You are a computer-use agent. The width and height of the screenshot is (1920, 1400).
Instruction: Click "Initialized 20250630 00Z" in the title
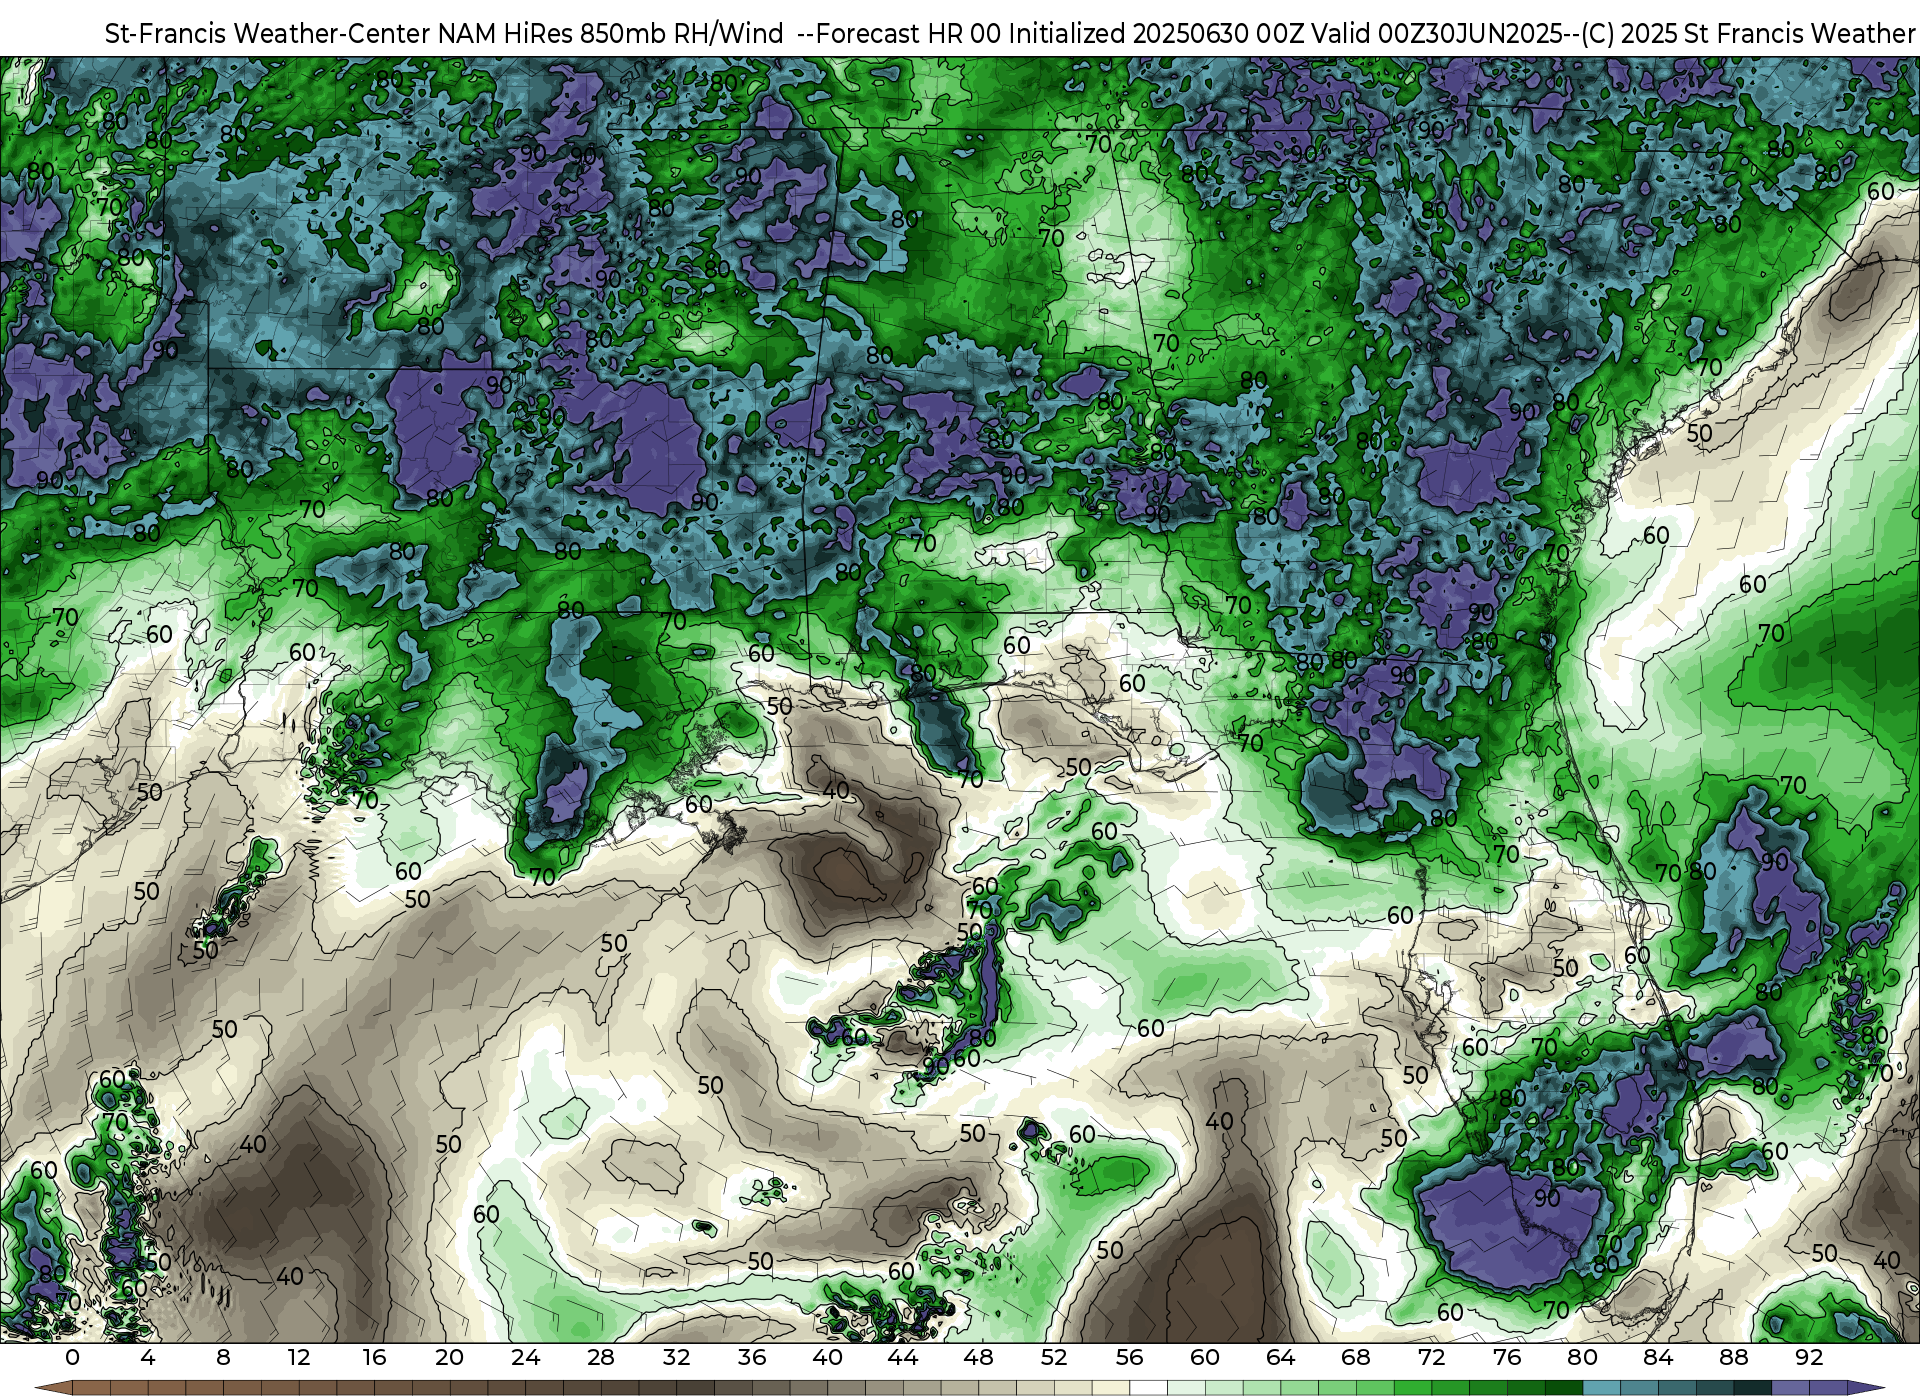click(1155, 34)
